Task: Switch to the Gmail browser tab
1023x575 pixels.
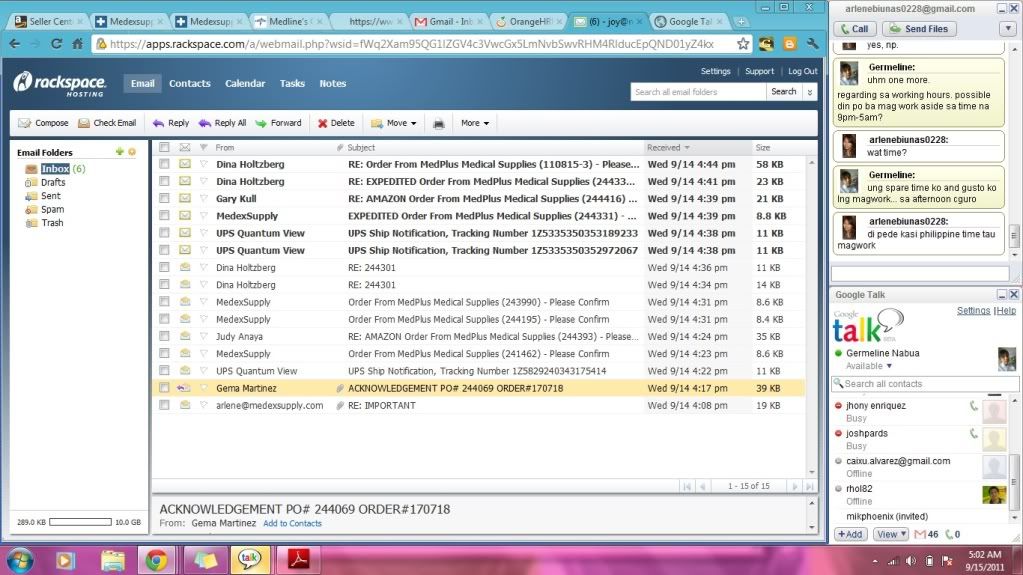Action: tap(450, 22)
